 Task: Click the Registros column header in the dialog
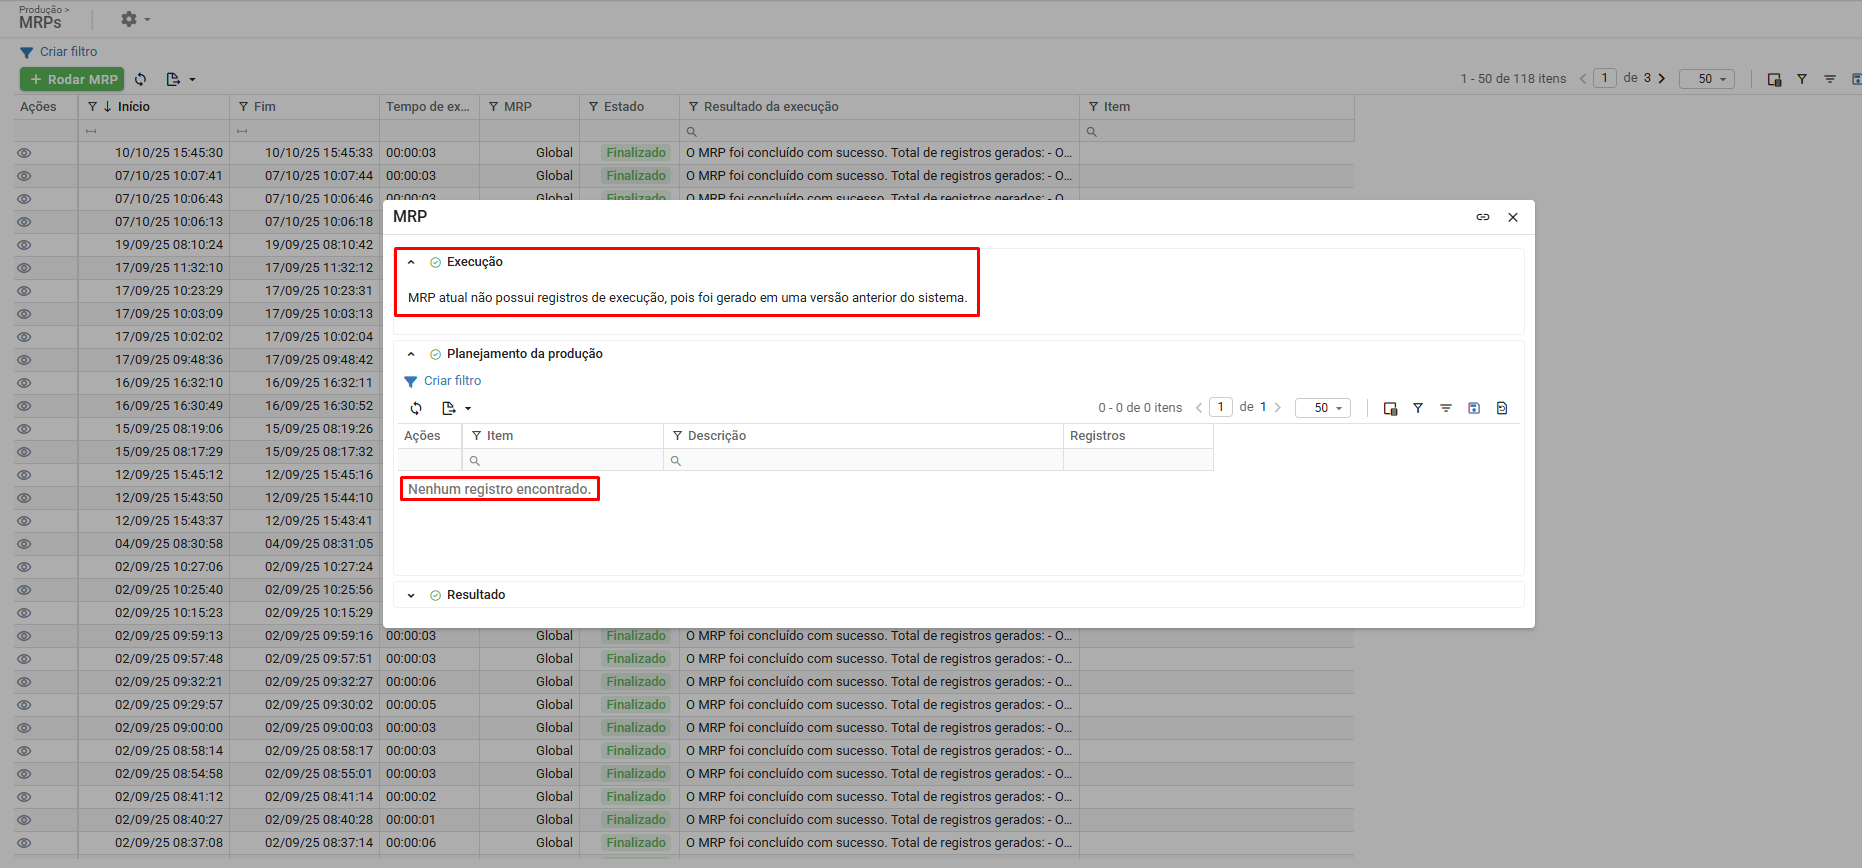[x=1138, y=436]
